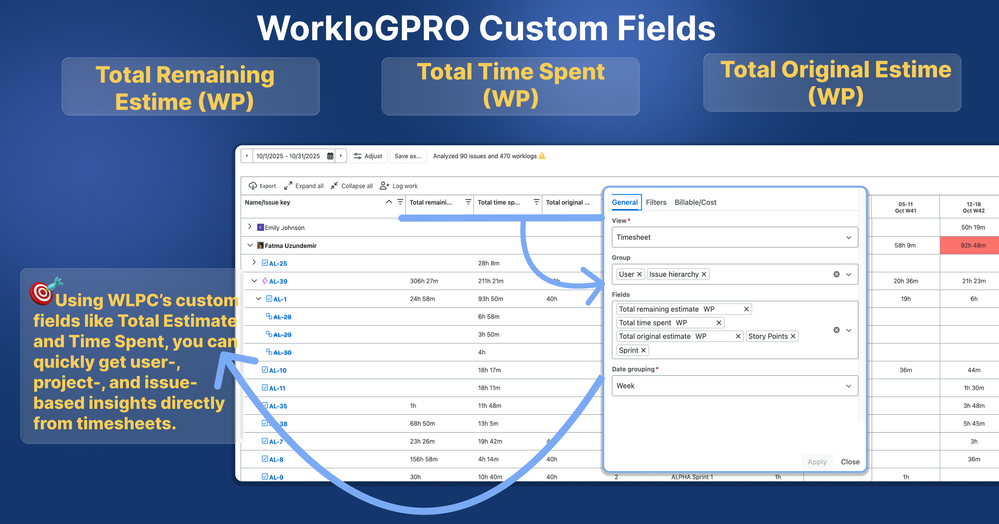This screenshot has height=524, width=999.
Task: Collapse the AL-39 issue row
Action: coord(254,280)
